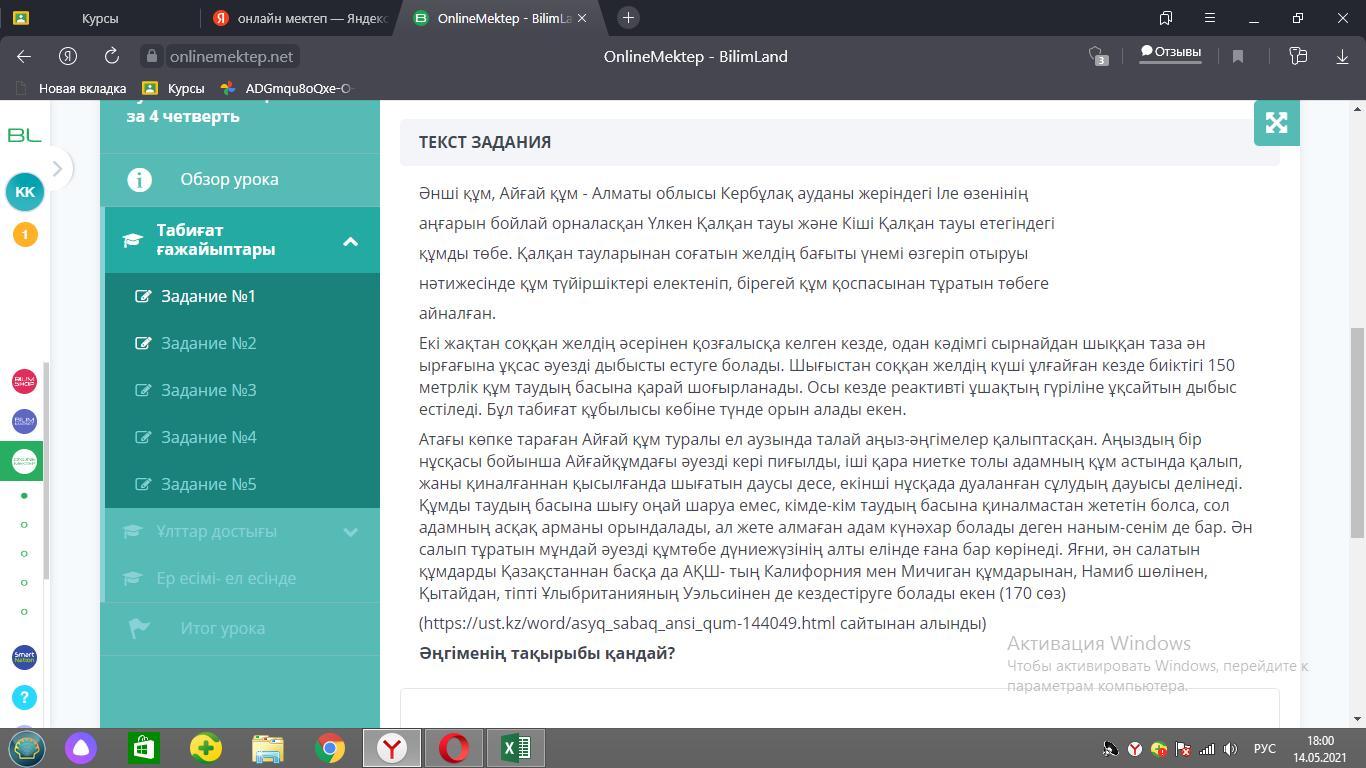This screenshot has width=1366, height=768.
Task: Click the volume speaker icon in system tray
Action: click(x=1231, y=749)
